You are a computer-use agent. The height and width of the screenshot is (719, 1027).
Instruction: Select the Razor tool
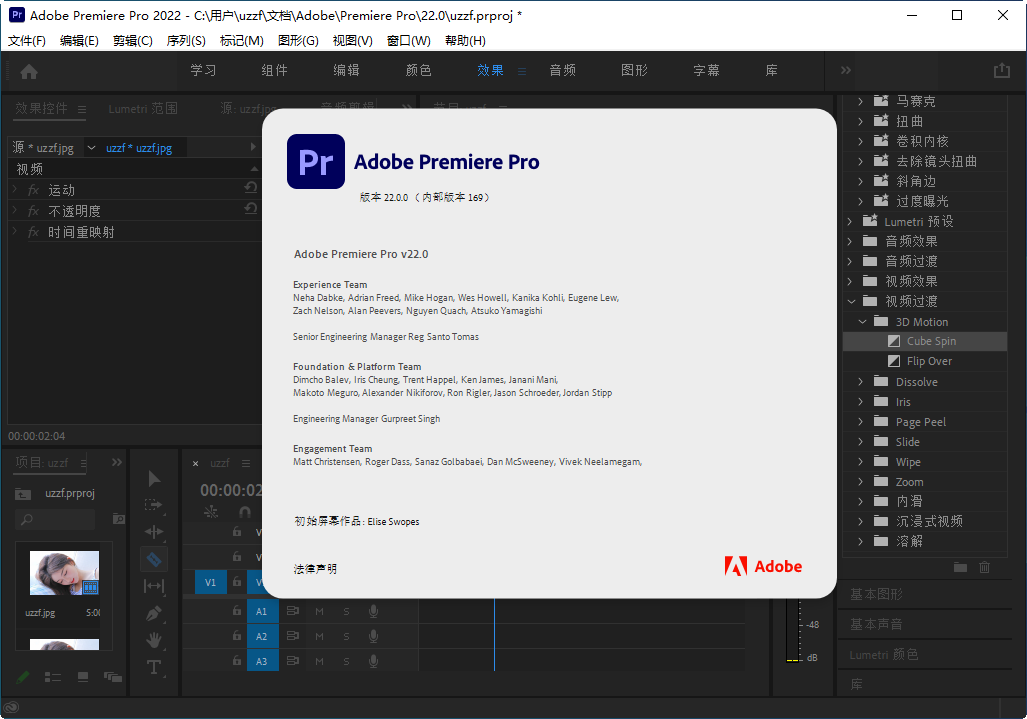coord(154,559)
